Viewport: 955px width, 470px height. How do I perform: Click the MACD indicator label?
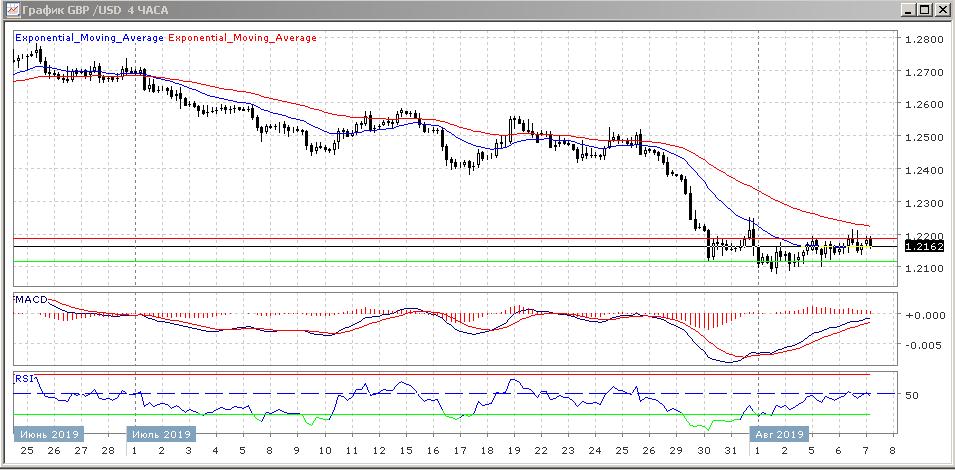tap(30, 300)
